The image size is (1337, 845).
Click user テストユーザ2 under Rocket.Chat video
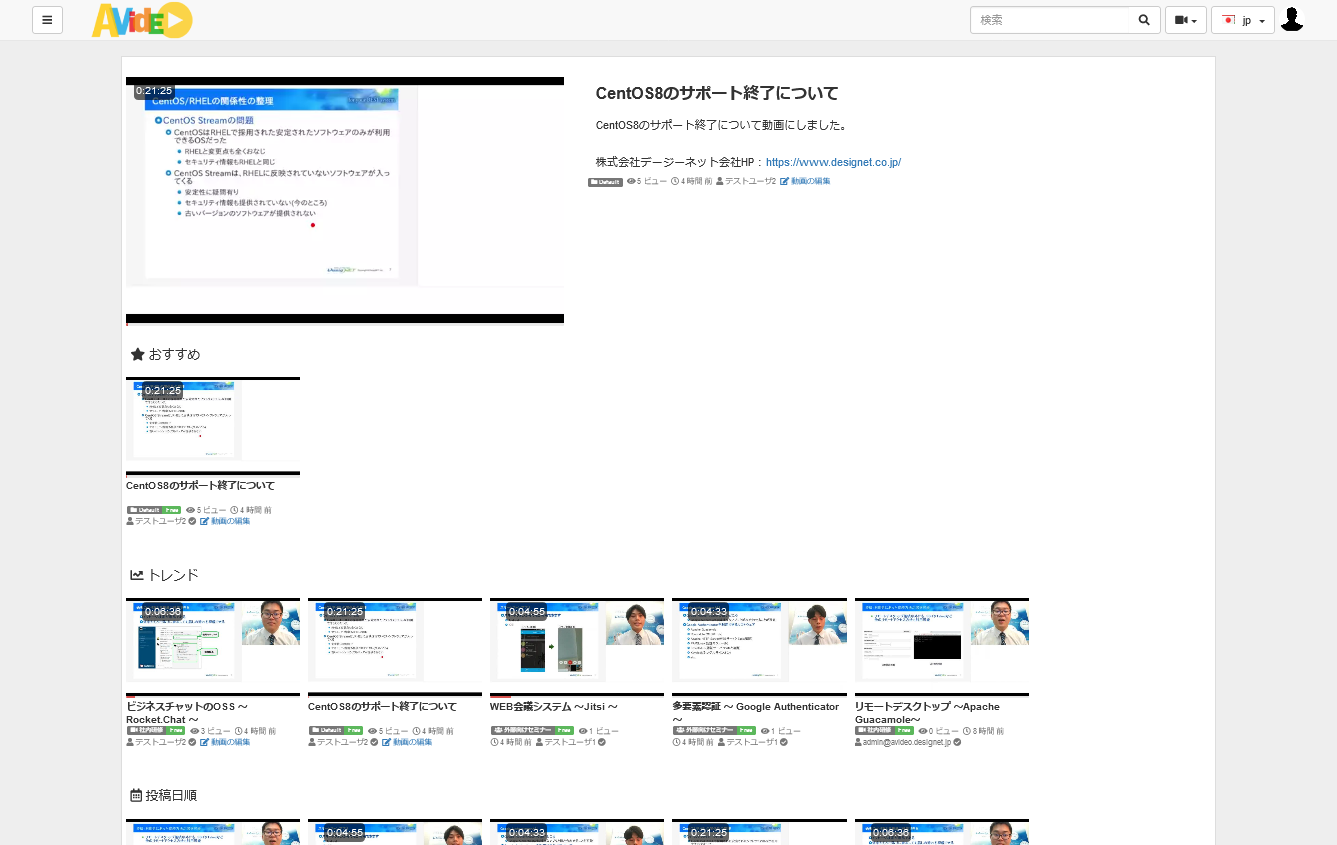[160, 742]
